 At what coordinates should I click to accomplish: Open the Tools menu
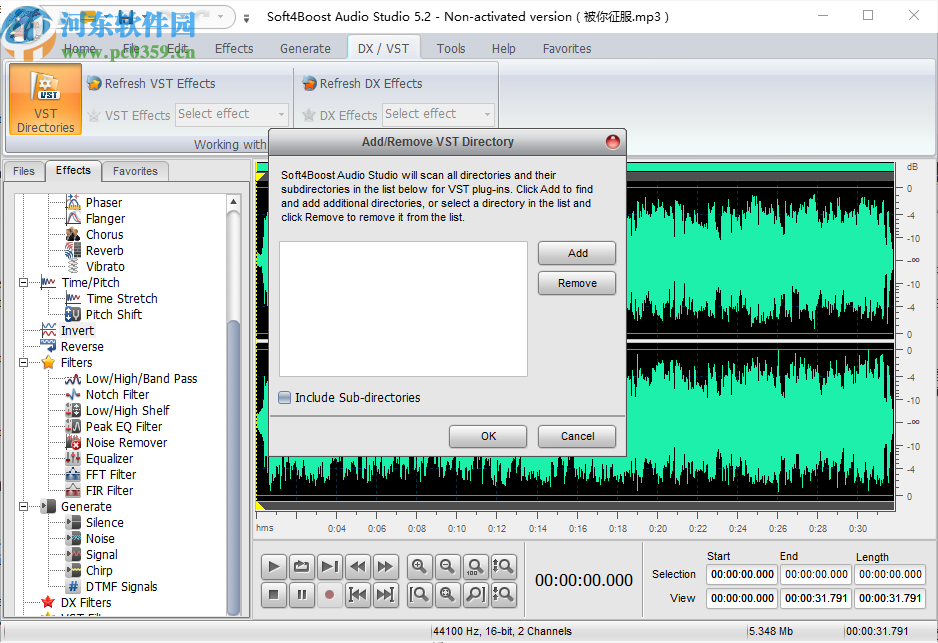coord(450,48)
